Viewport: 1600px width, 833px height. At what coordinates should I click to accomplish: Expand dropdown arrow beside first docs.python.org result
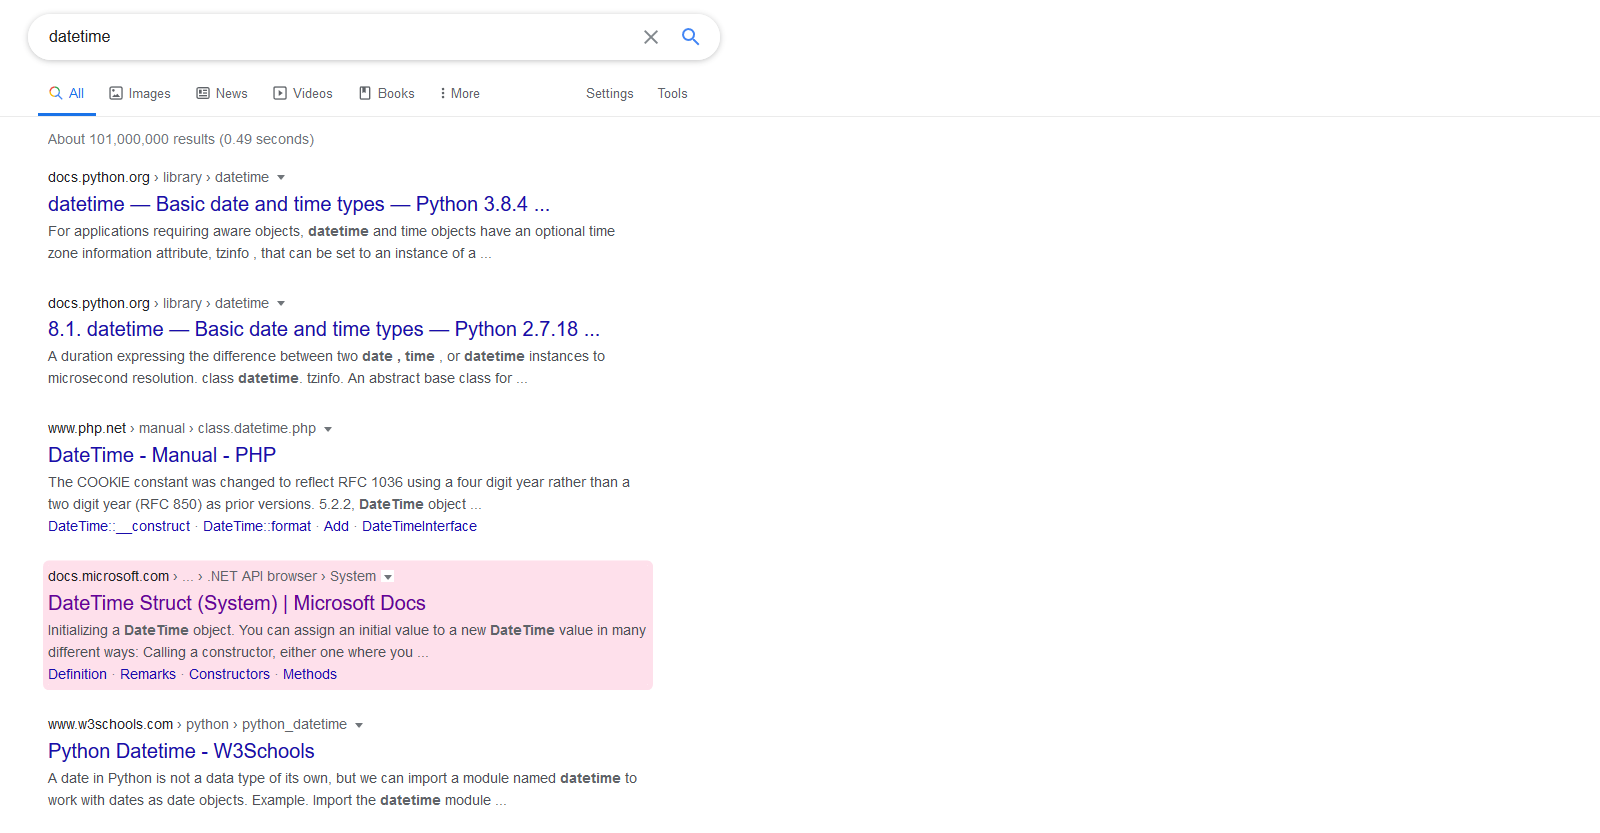pyautogui.click(x=281, y=178)
